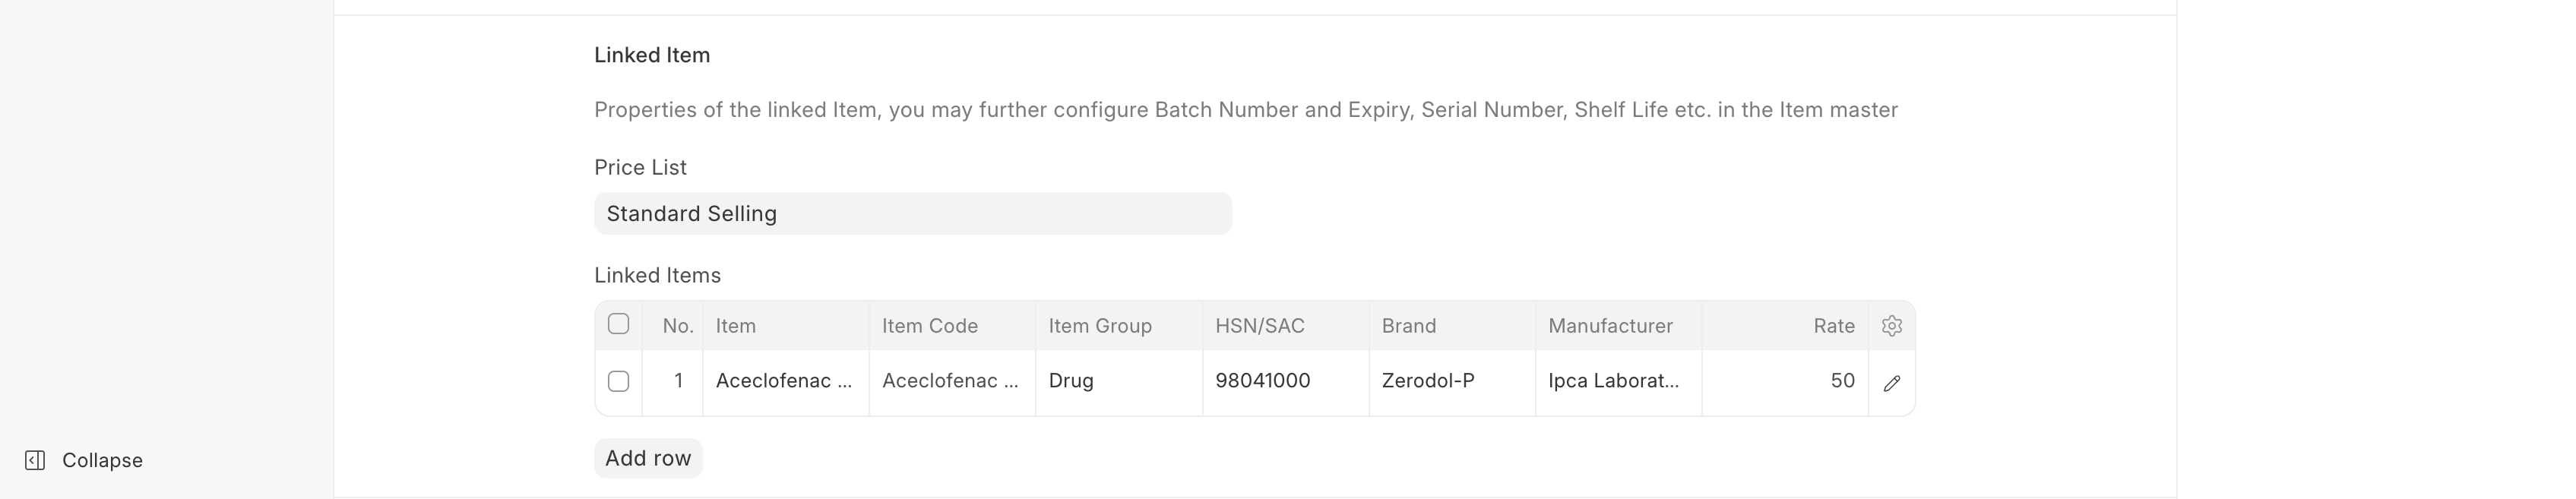The image size is (2576, 499).
Task: Open the Item cell showing Aceclofenac
Action: point(785,381)
